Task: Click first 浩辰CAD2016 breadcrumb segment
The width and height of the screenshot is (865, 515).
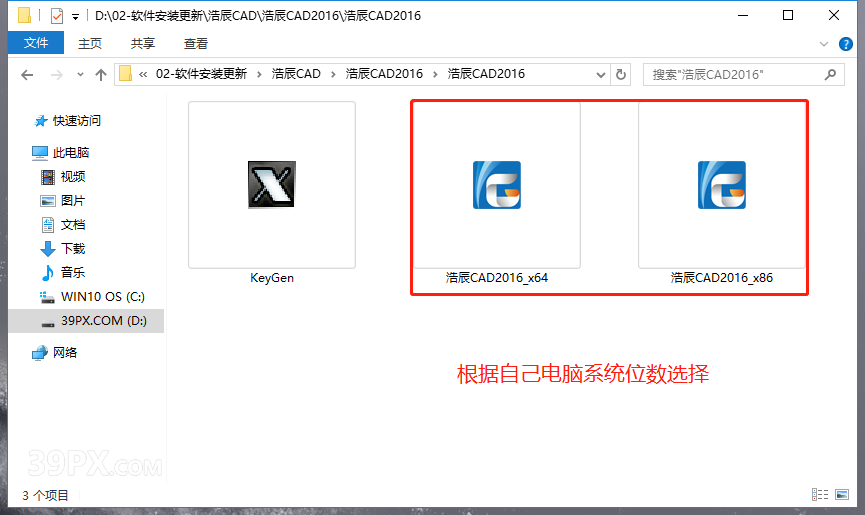Action: coord(384,74)
